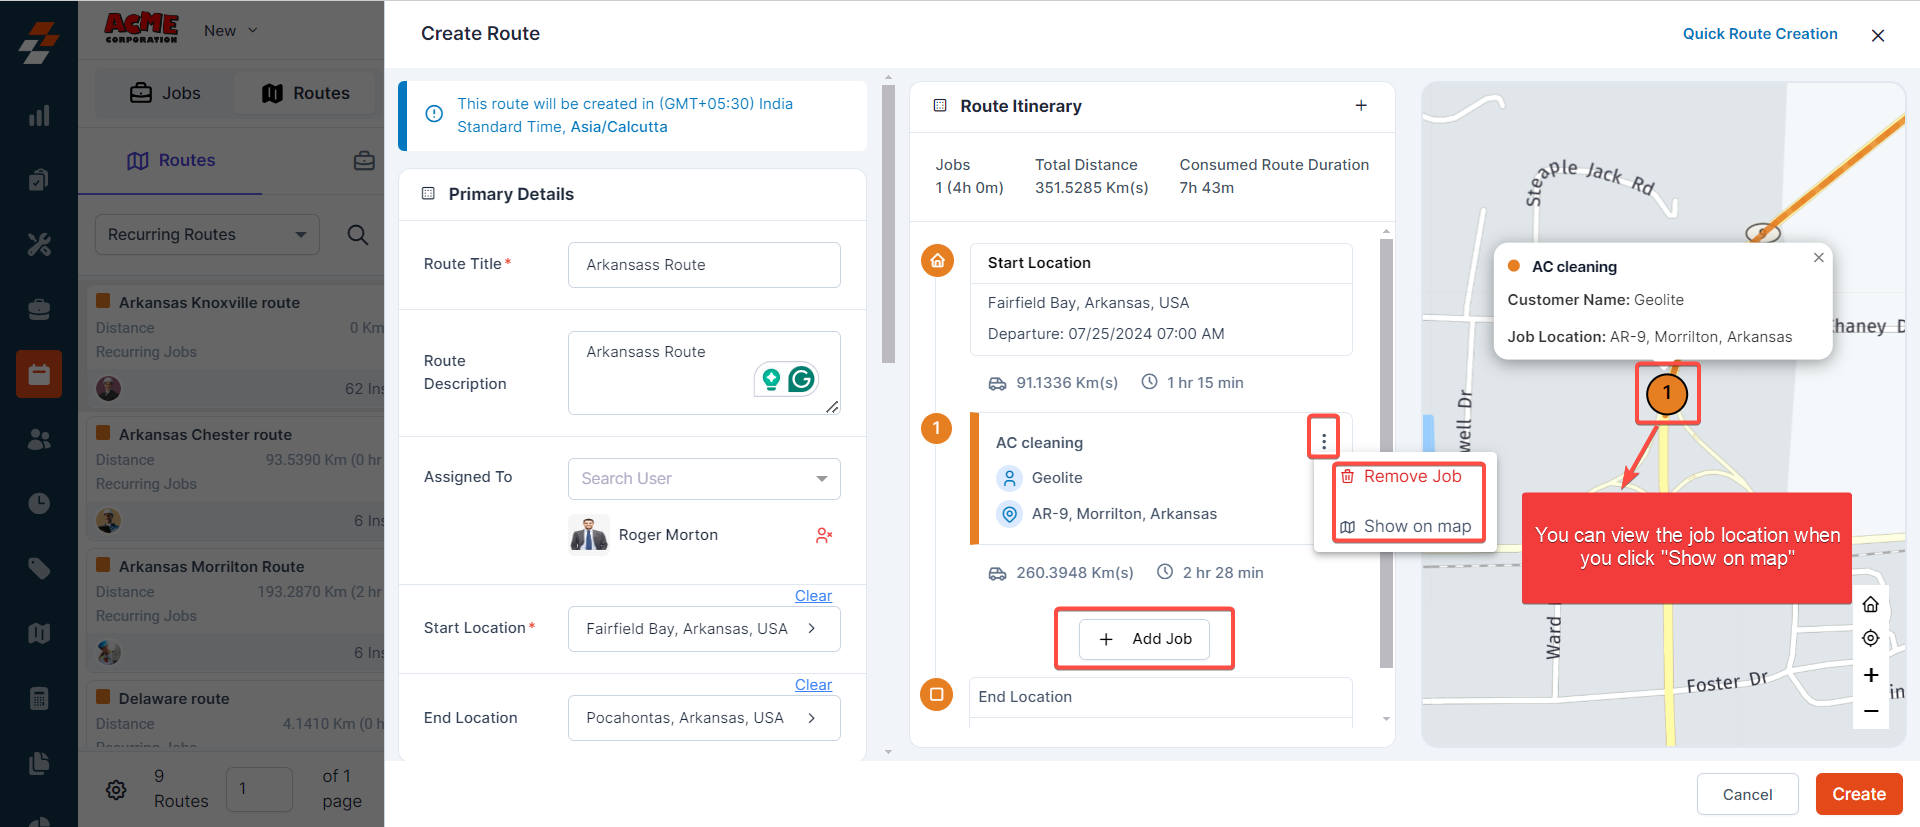Click Roger Morton's profile photo
Image resolution: width=1920 pixels, height=827 pixels.
pyautogui.click(x=589, y=535)
